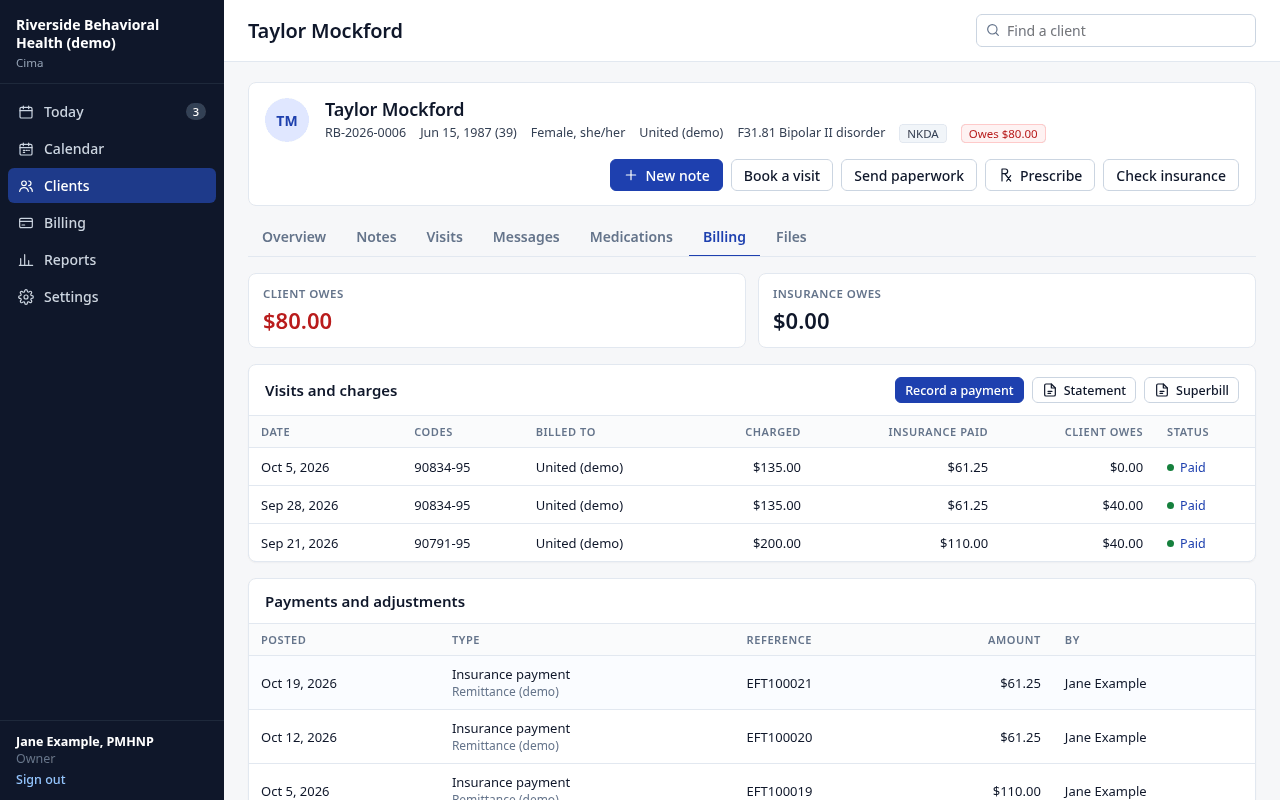The height and width of the screenshot is (800, 1280).
Task: Open Paid status for Sep 28, 2026 visit
Action: [1192, 505]
